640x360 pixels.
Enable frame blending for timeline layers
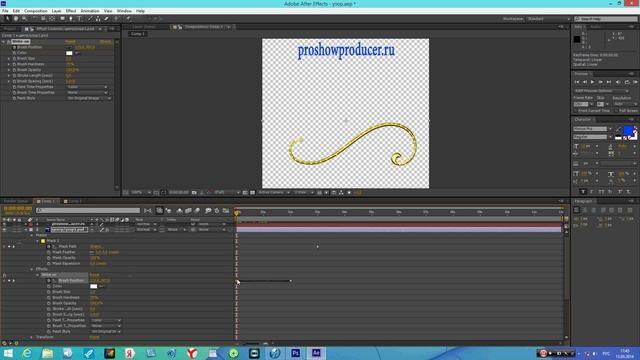coord(188,211)
